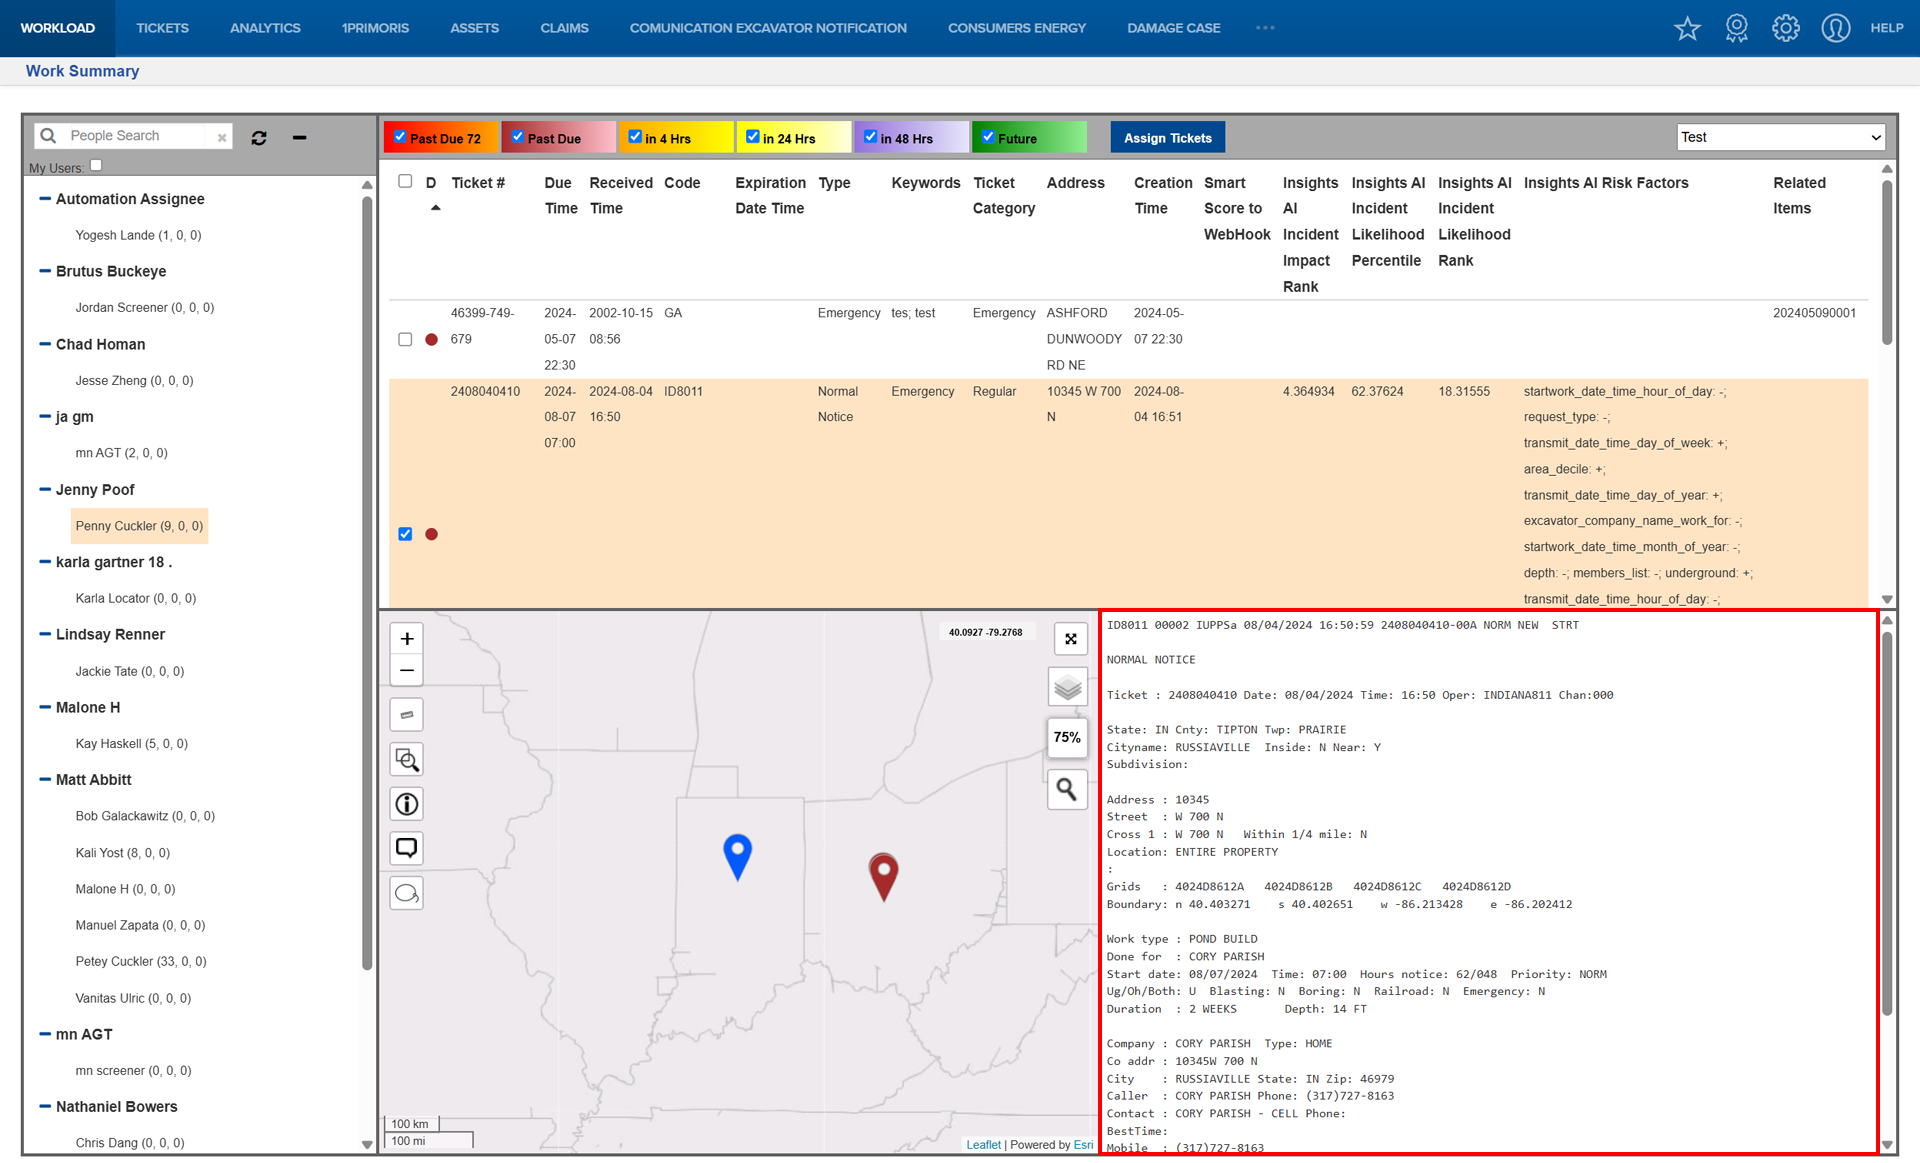The image size is (1920, 1163).
Task: Open the Analytics menu tab
Action: click(x=265, y=28)
